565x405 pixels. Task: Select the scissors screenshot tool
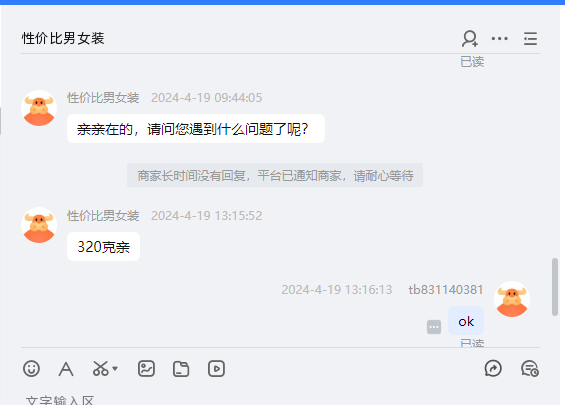(x=101, y=369)
